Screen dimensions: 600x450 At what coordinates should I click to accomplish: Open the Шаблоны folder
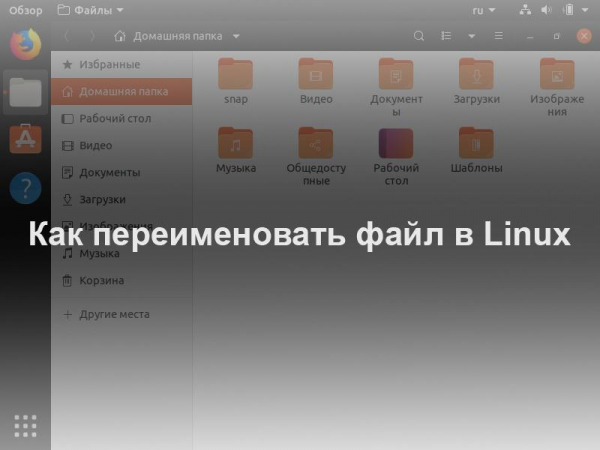coord(476,150)
